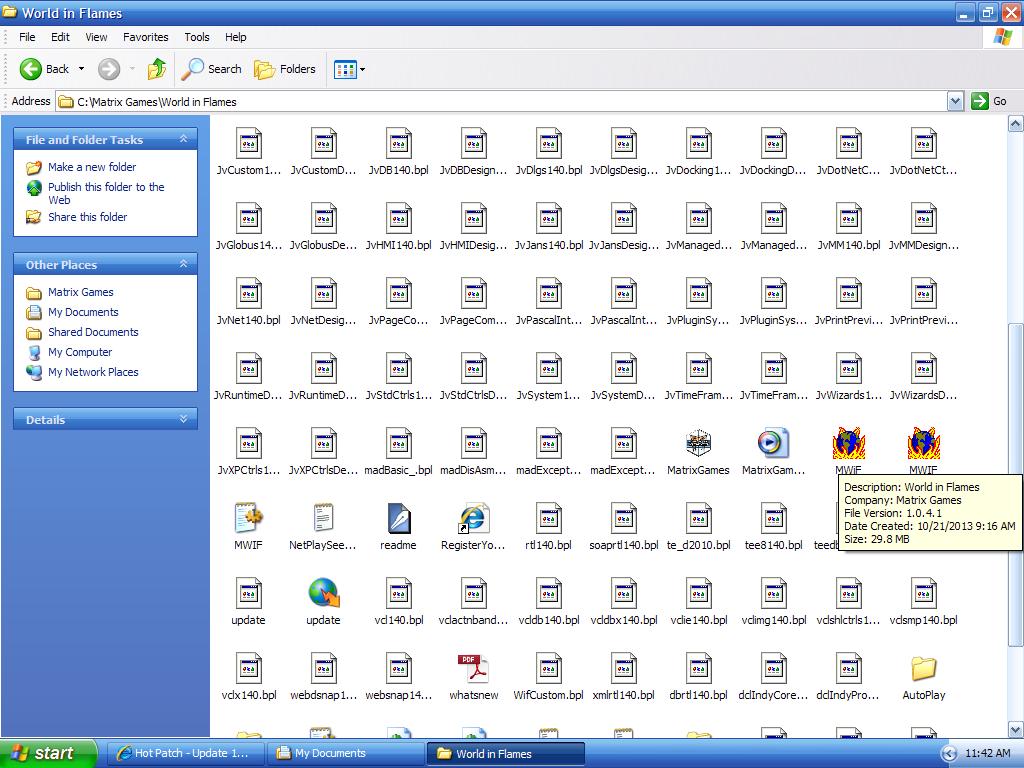The width and height of the screenshot is (1024, 768).
Task: Open the Help menu
Action: click(236, 37)
